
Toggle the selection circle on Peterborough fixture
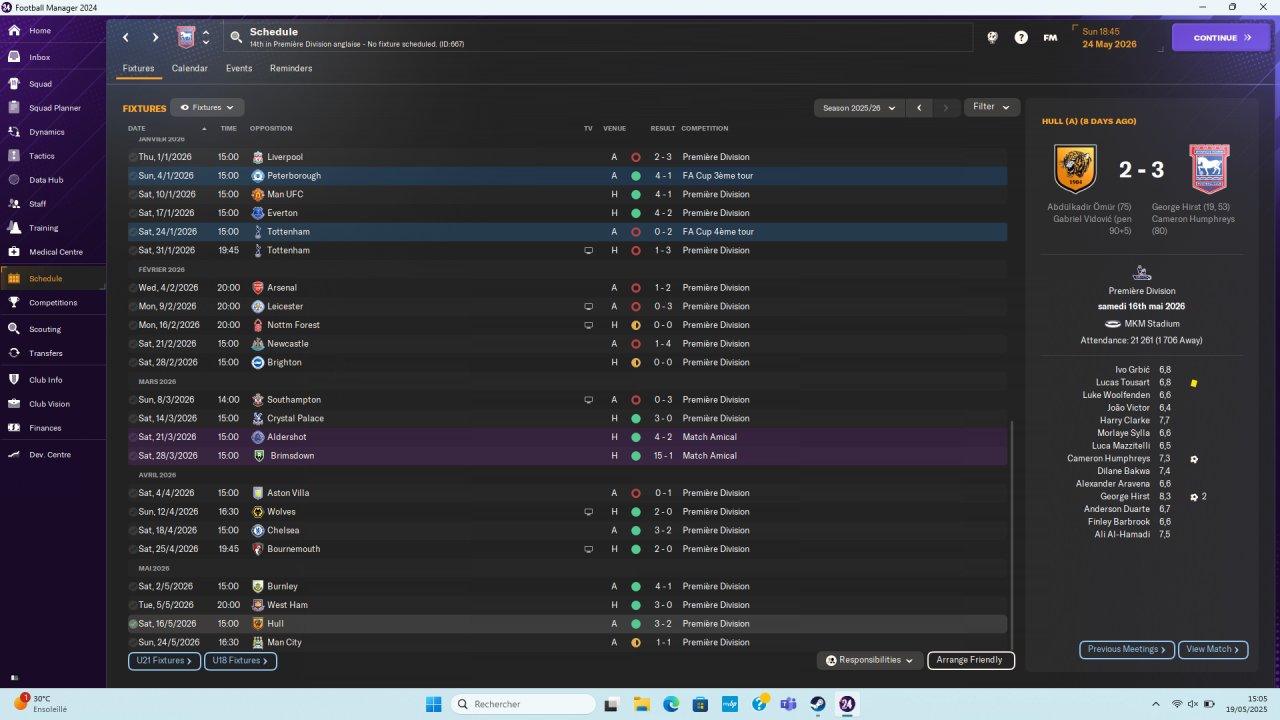click(x=133, y=176)
